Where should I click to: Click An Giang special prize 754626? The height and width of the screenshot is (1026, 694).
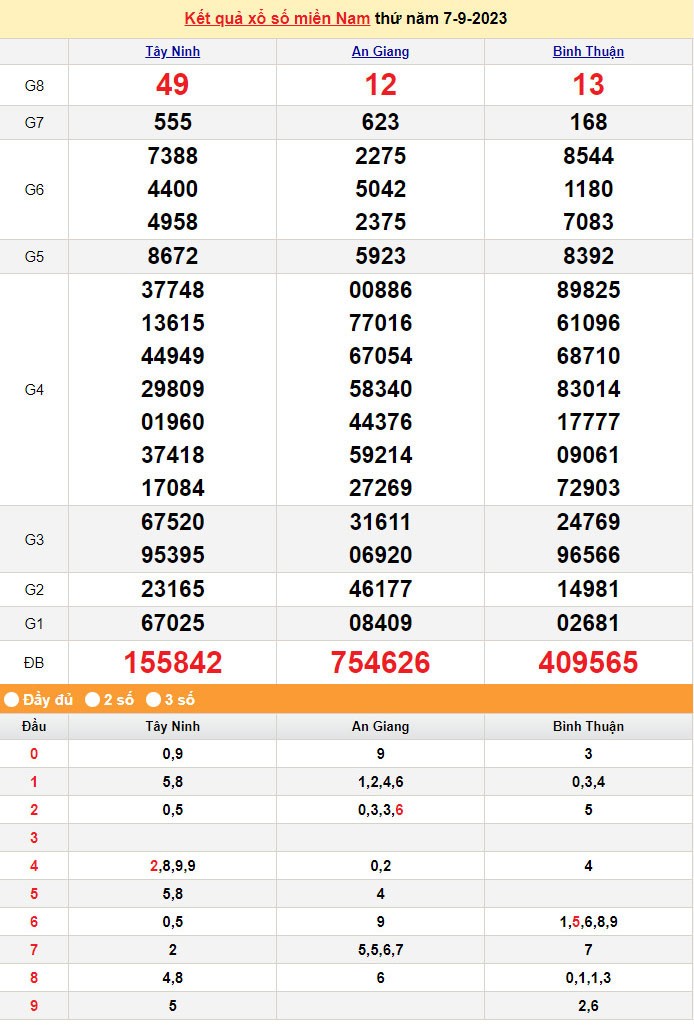click(380, 662)
